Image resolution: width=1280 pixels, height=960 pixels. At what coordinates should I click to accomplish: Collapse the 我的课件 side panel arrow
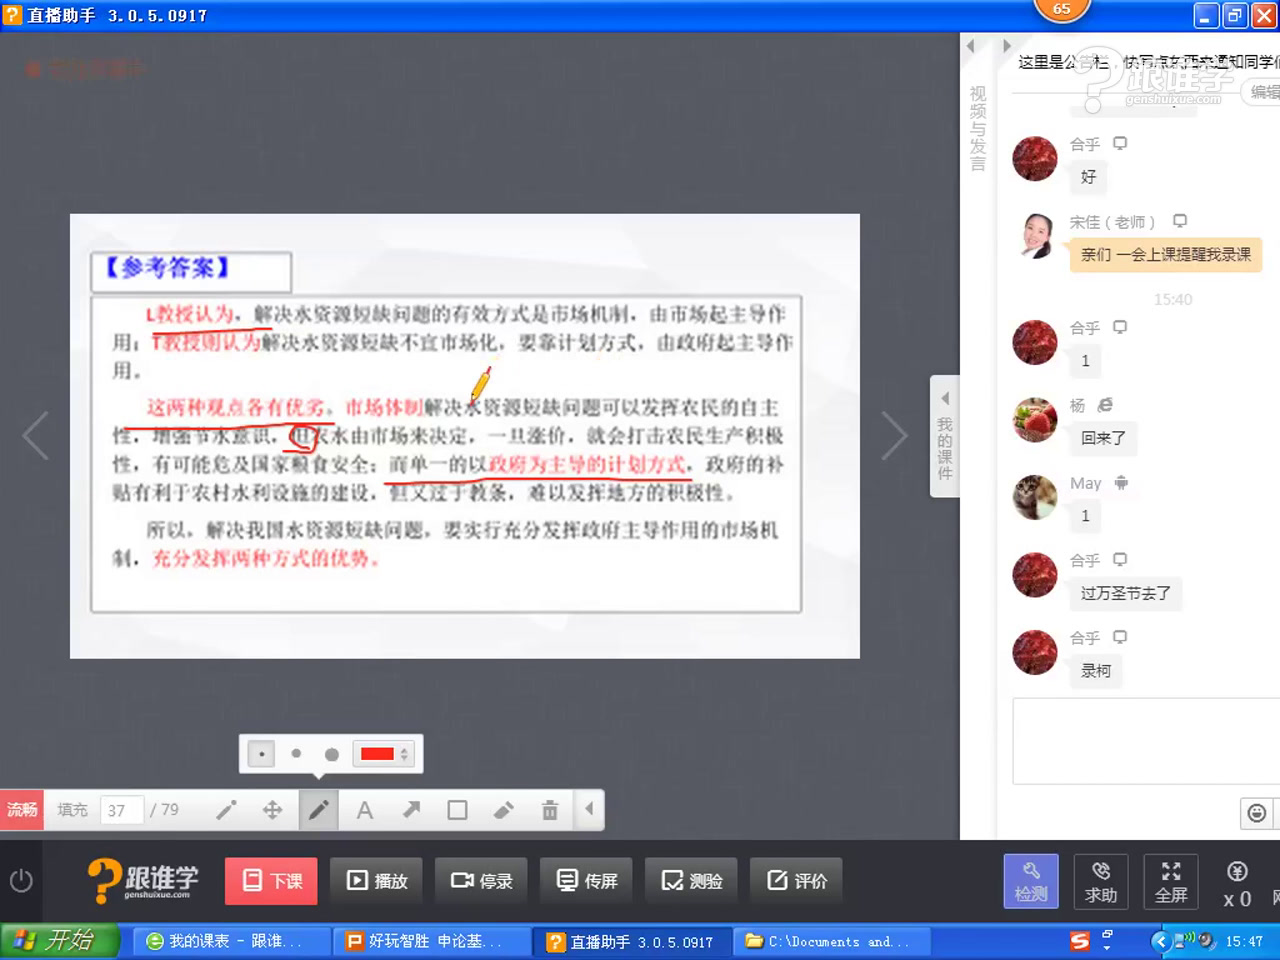click(x=945, y=398)
